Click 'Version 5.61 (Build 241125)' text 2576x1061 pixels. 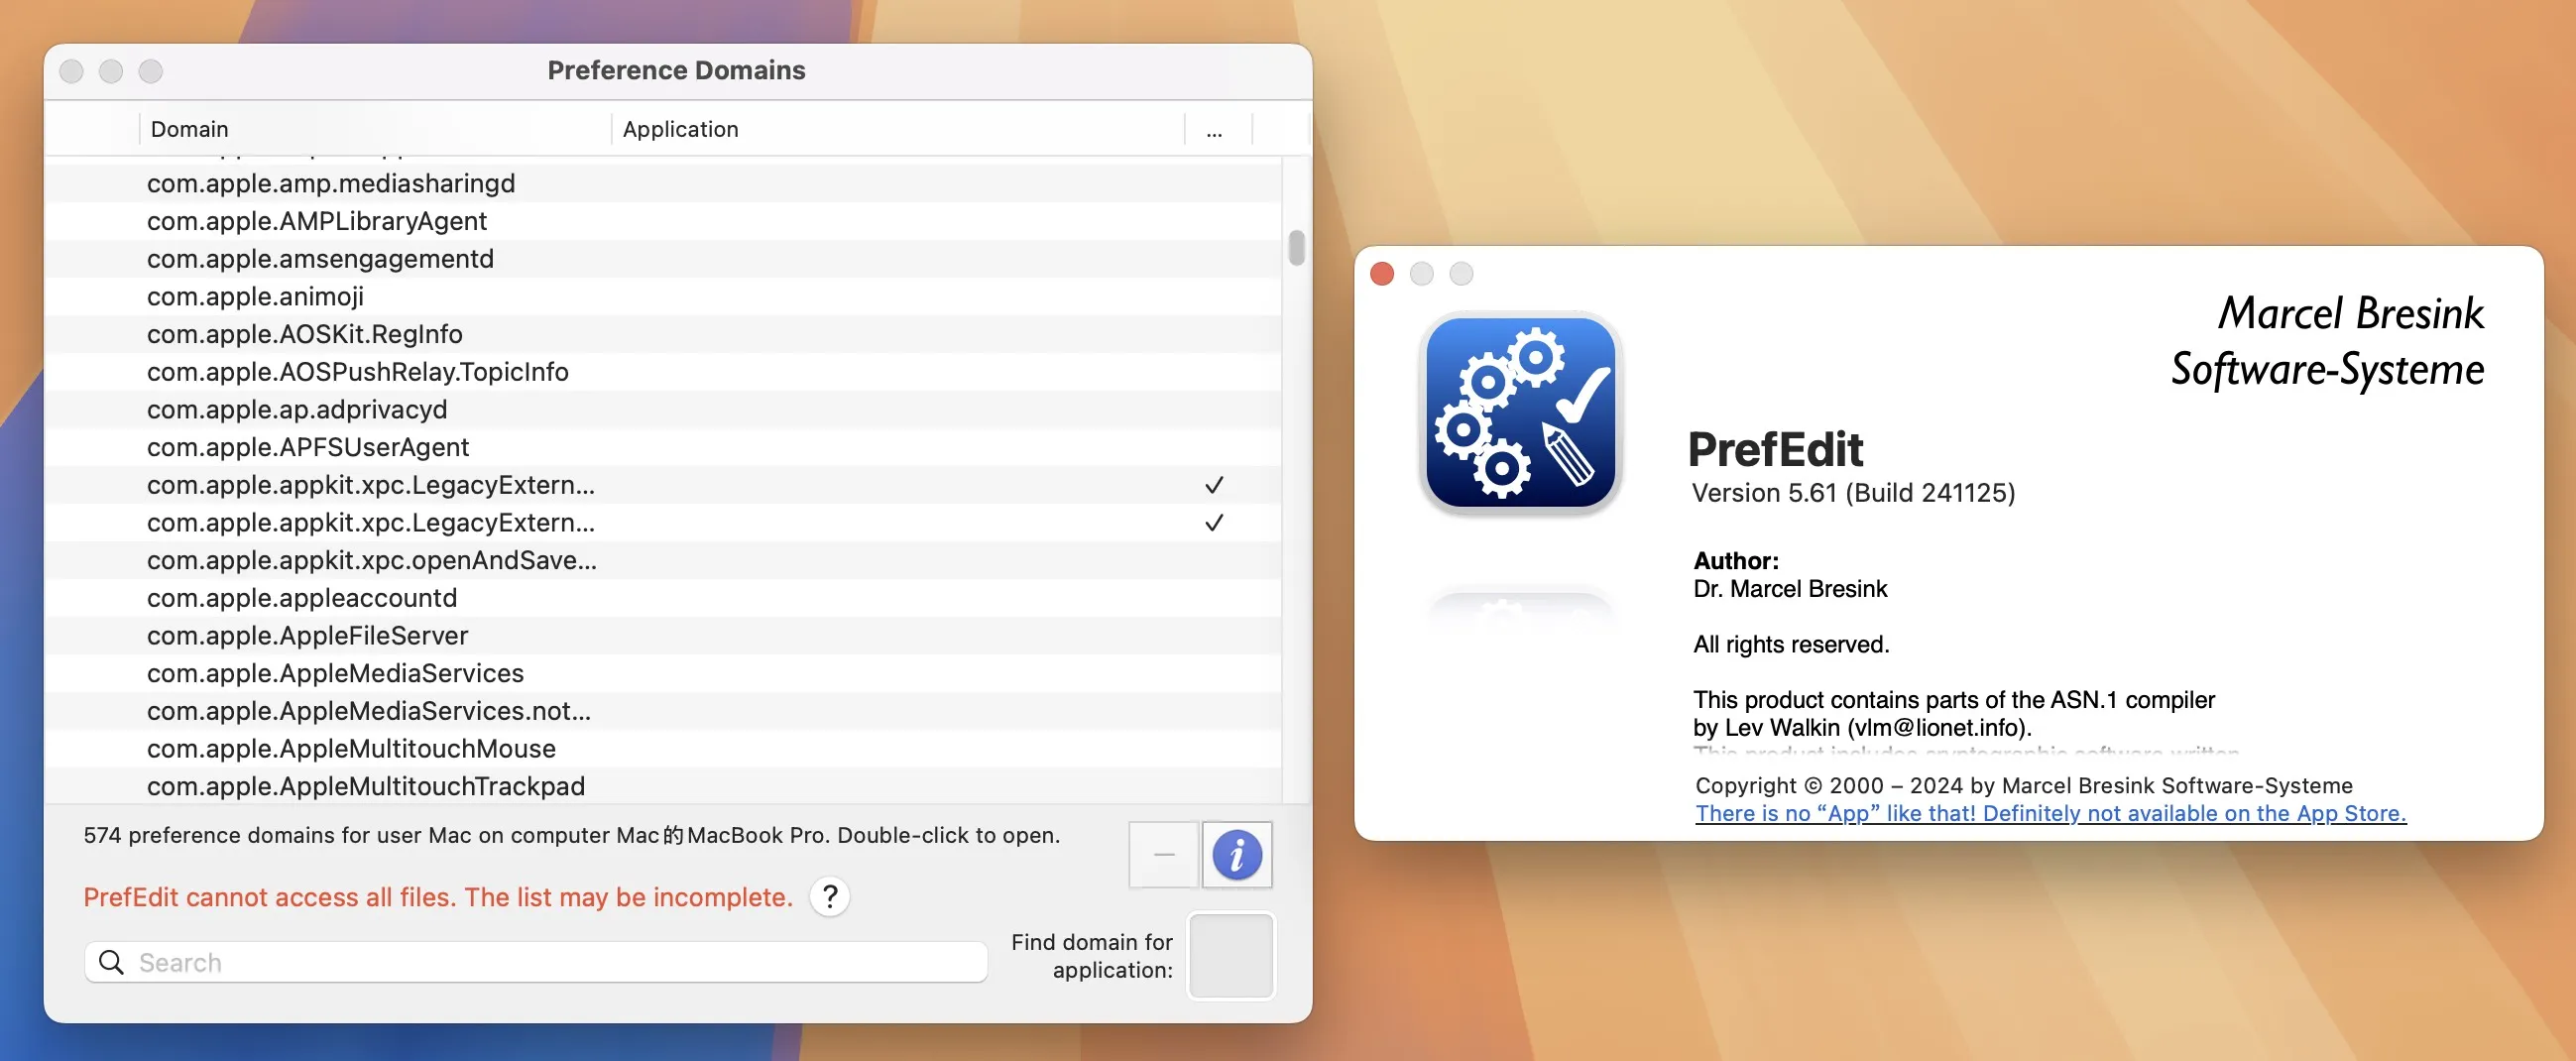(x=1853, y=493)
